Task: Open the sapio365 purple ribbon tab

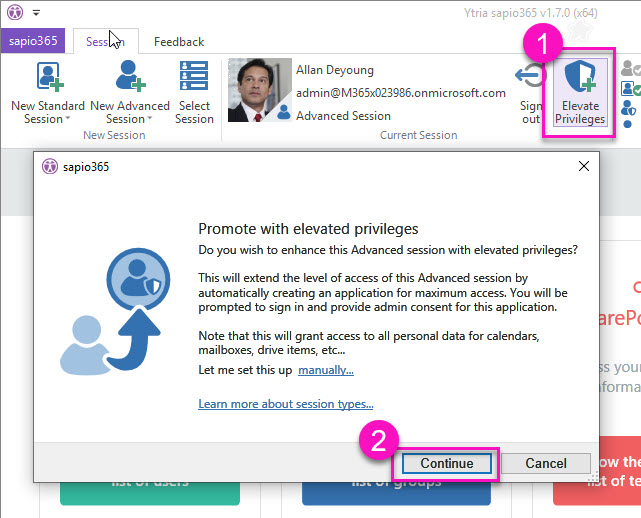Action: point(33,41)
